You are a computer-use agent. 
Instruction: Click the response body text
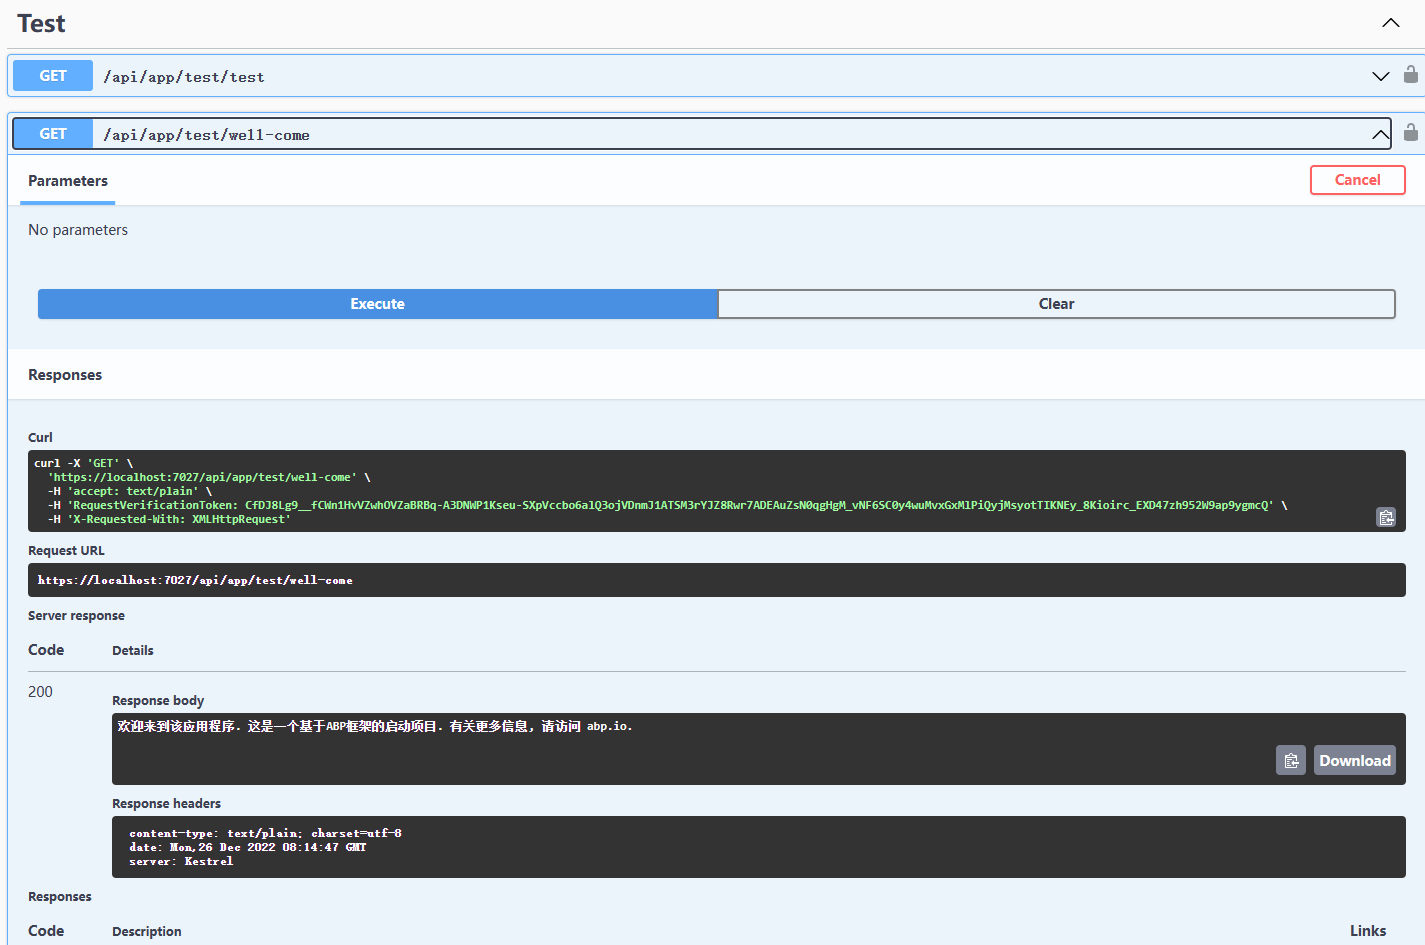[375, 726]
